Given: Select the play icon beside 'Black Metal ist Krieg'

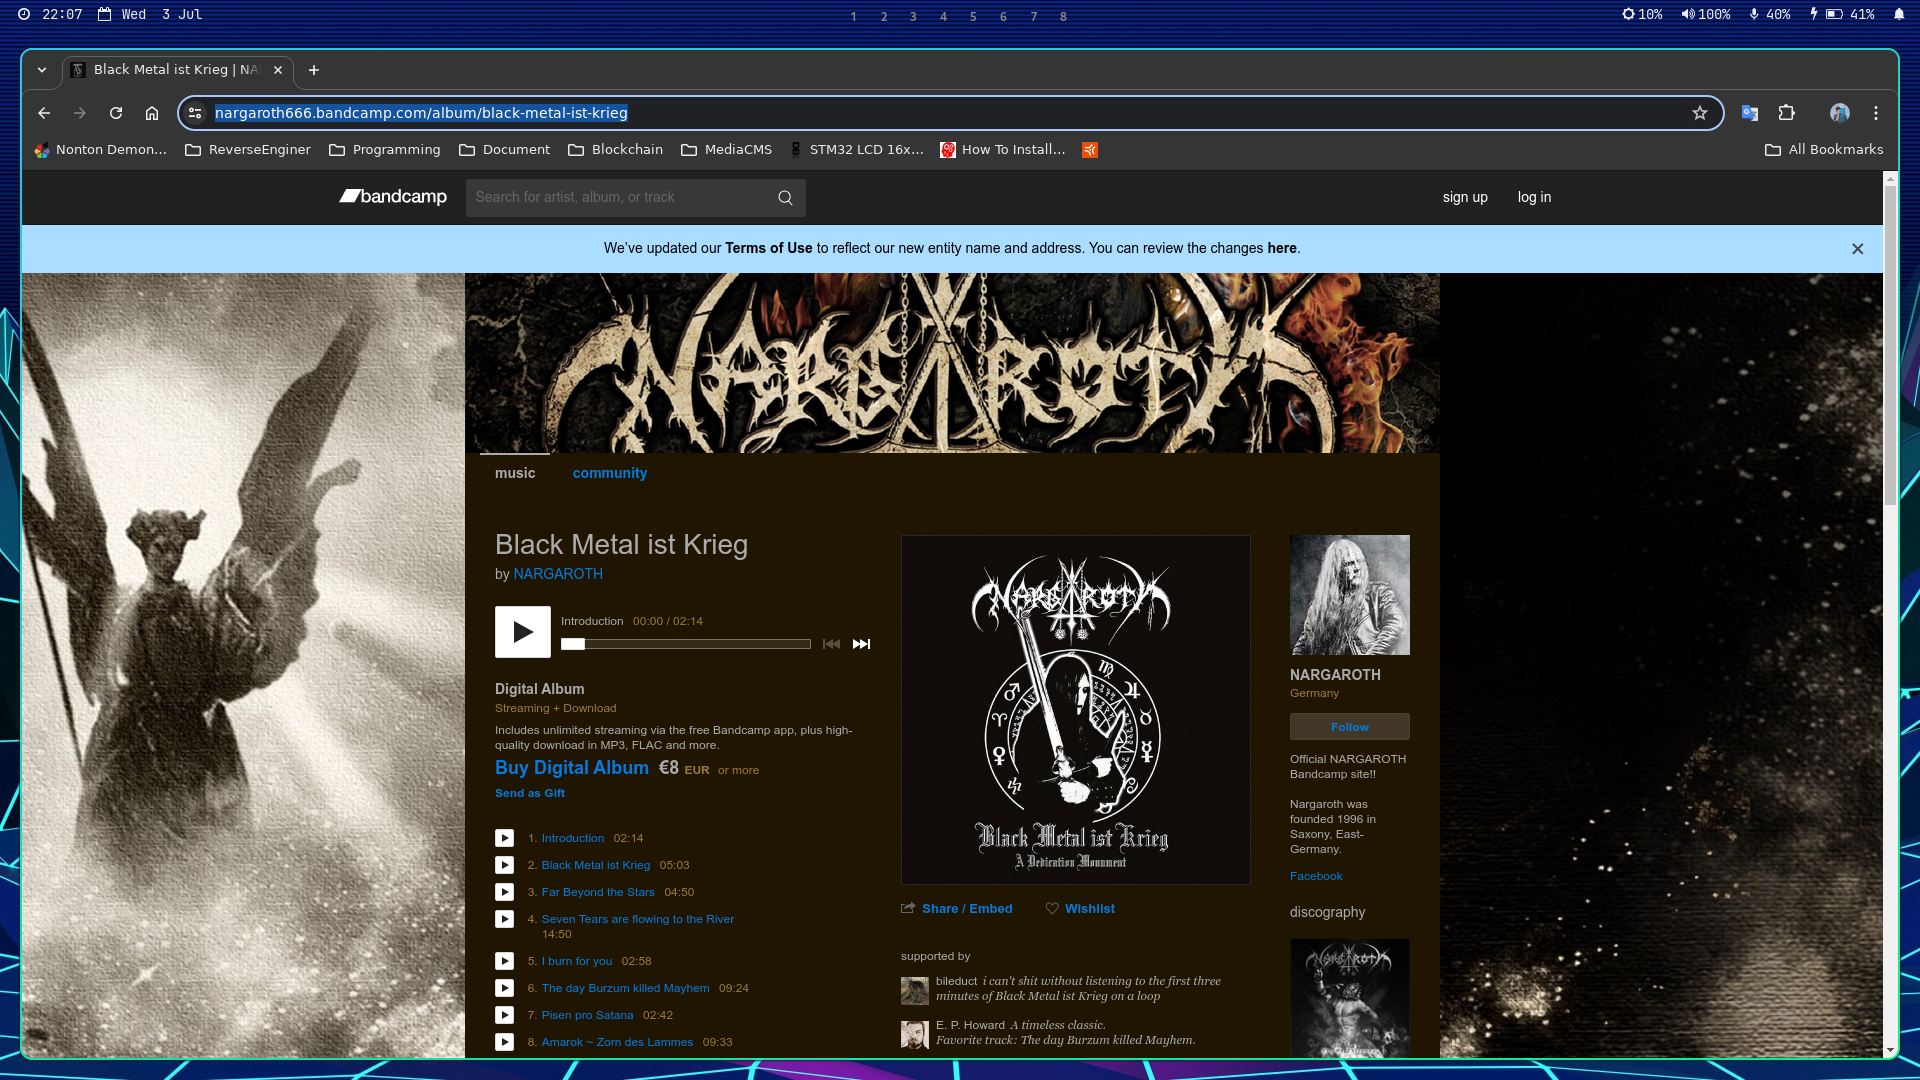Looking at the screenshot, I should (x=504, y=864).
